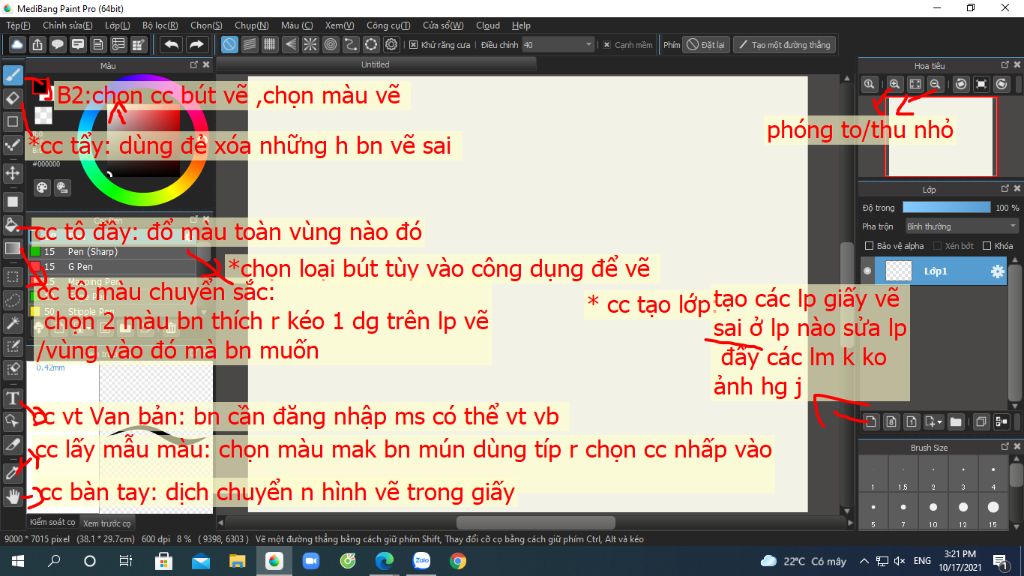This screenshot has height=576, width=1024.
Task: Click the Undo arrow
Action: click(171, 44)
